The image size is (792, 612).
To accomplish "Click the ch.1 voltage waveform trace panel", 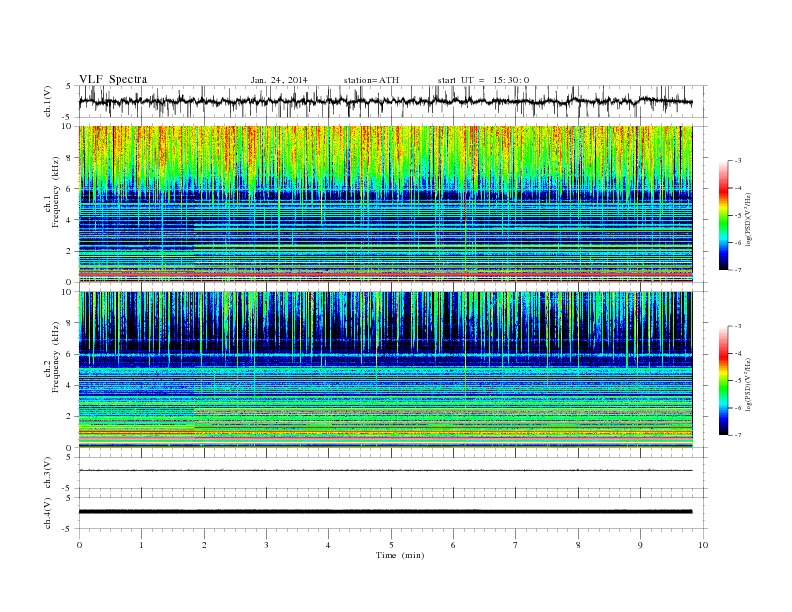I will click(393, 101).
